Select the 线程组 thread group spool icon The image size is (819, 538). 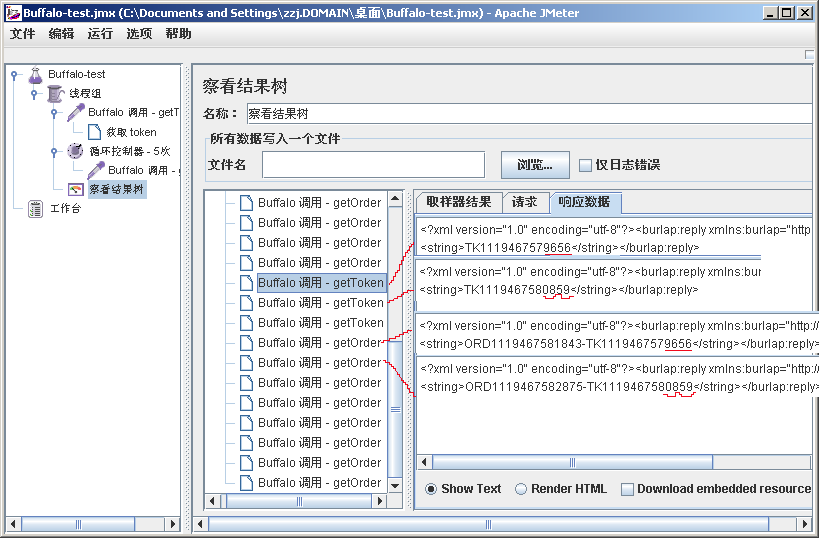[55, 93]
